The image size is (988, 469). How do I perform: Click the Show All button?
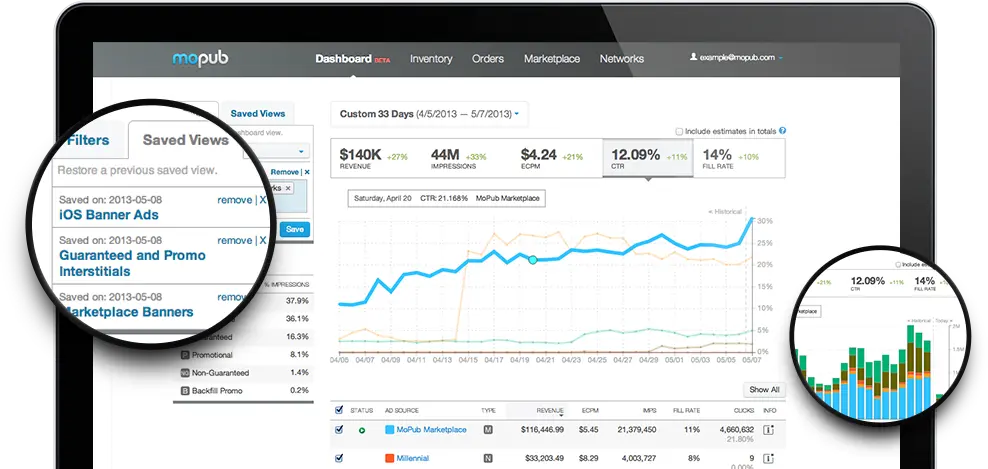pyautogui.click(x=764, y=390)
